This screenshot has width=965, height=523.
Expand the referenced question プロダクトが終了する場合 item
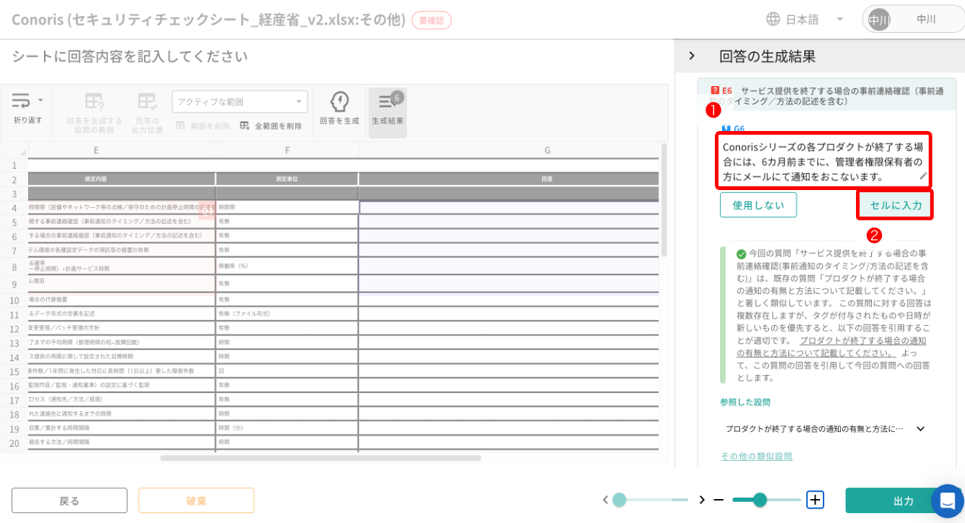(920, 429)
